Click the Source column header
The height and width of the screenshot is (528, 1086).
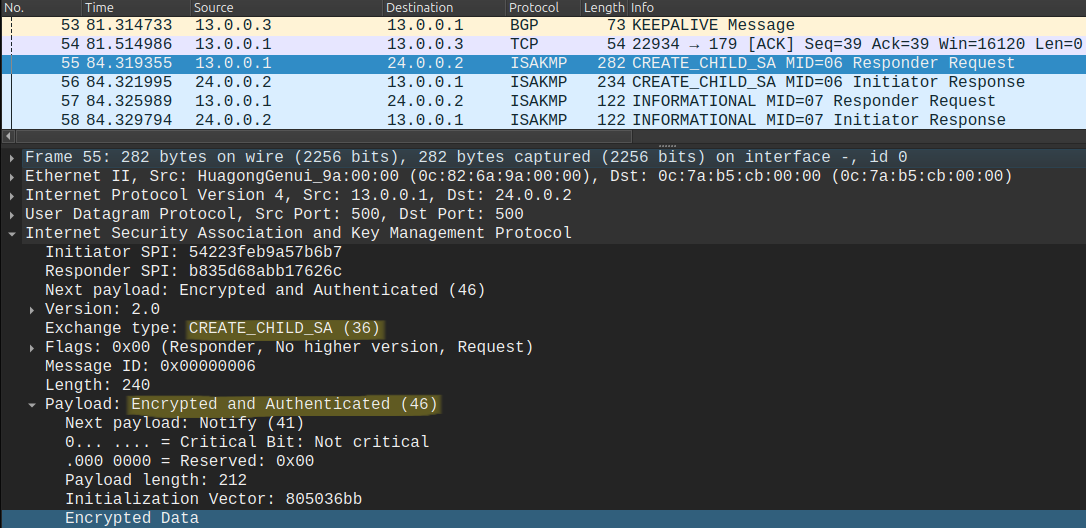(286, 8)
